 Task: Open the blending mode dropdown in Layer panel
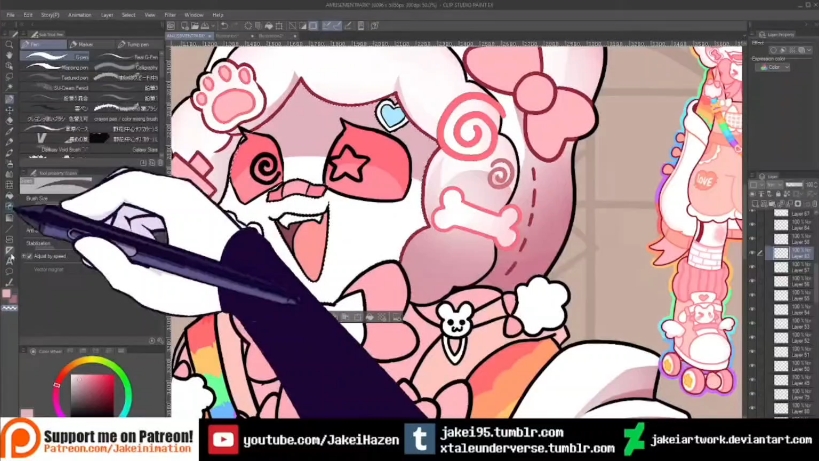pyautogui.click(x=775, y=184)
